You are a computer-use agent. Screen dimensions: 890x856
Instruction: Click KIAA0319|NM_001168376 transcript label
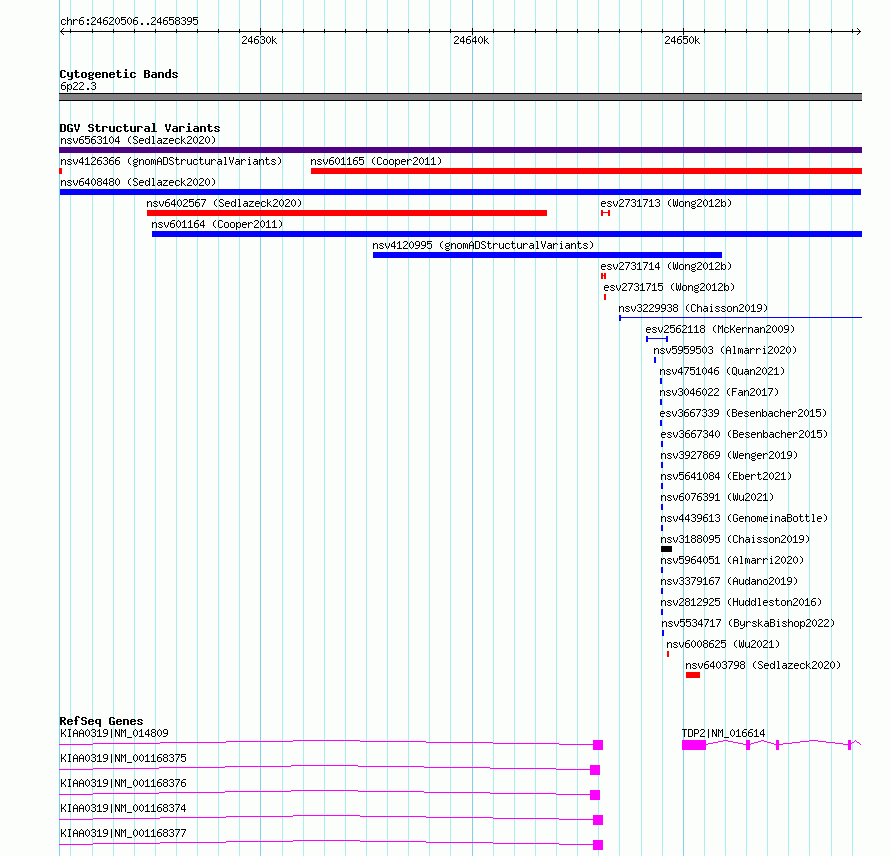coord(123,783)
